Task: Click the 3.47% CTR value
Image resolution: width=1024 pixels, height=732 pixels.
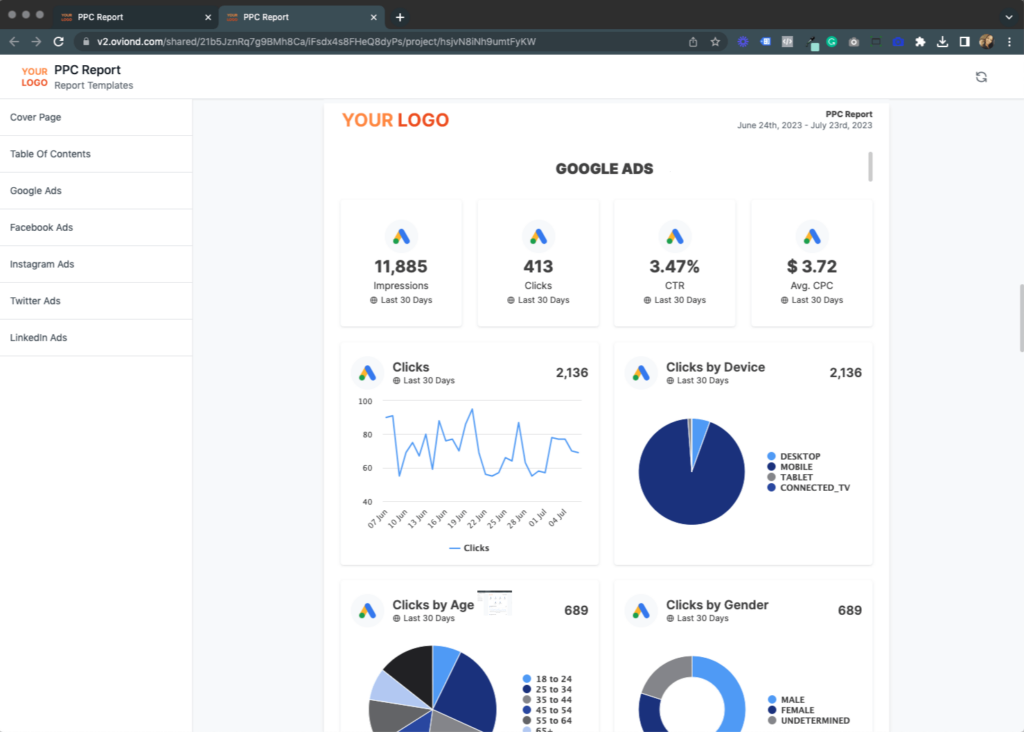Action: (x=675, y=266)
